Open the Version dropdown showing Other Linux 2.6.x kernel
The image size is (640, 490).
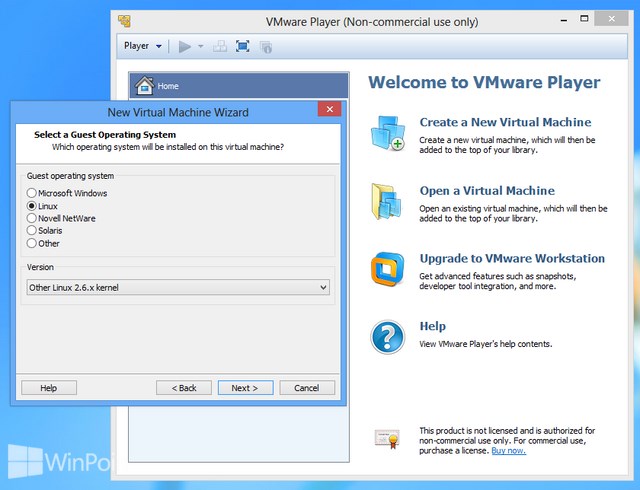click(x=178, y=287)
